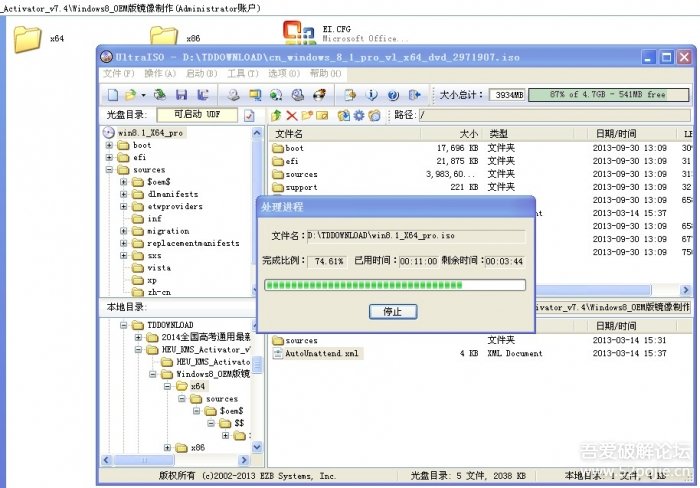Collapse the sources folder in disc tree
This screenshot has height=488, width=700.
click(x=109, y=170)
